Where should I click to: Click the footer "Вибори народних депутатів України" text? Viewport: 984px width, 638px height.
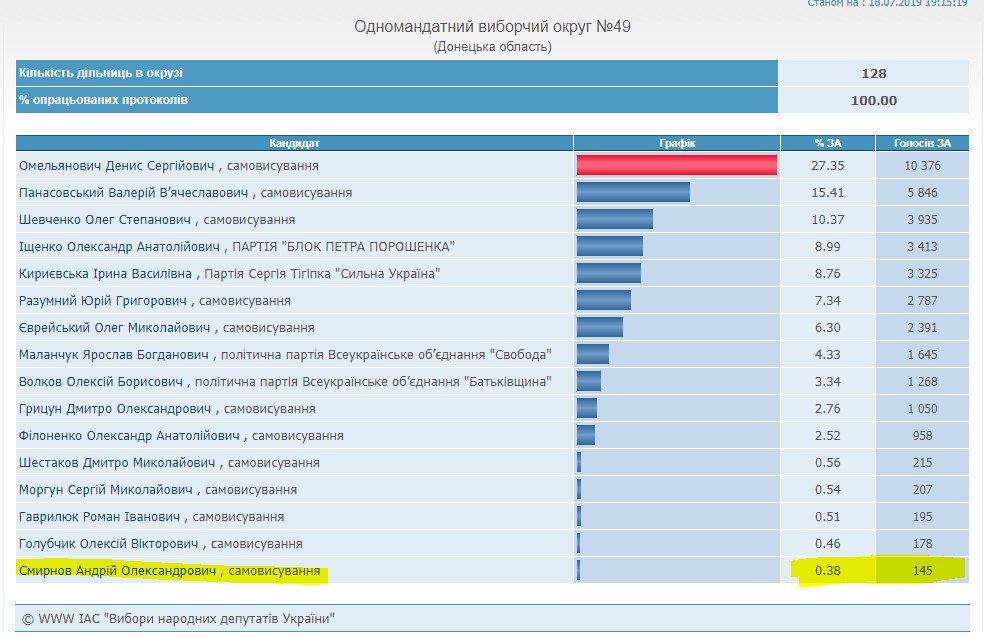pyautogui.click(x=215, y=620)
